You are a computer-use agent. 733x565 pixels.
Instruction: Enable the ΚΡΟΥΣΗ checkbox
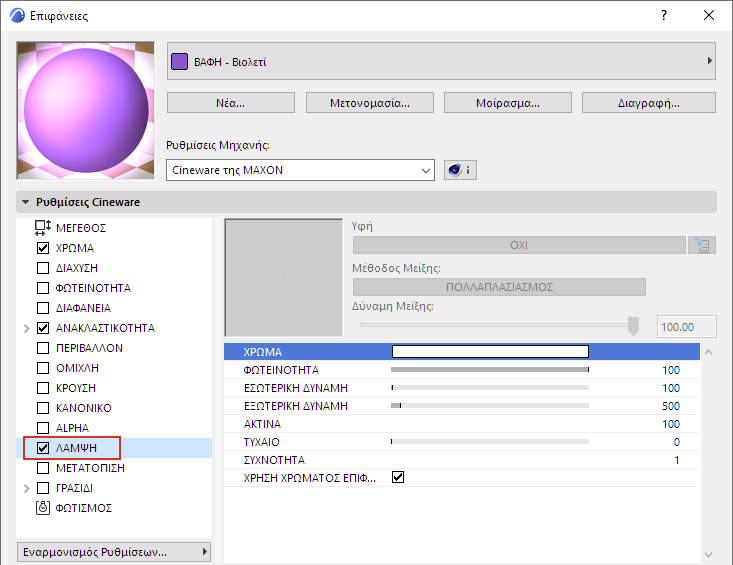coord(43,388)
